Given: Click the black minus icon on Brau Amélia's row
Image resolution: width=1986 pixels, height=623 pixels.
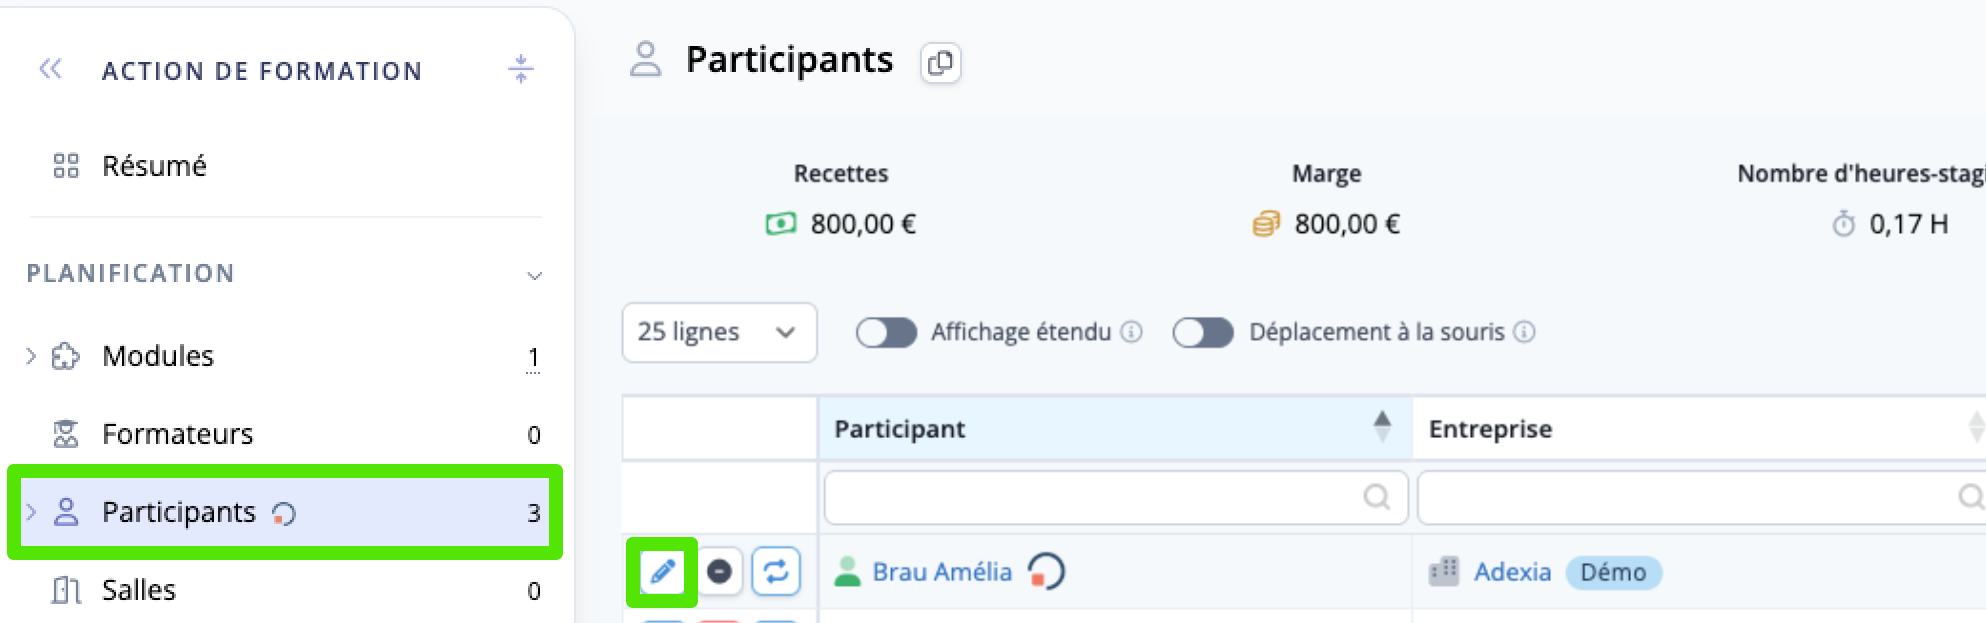Looking at the screenshot, I should point(719,572).
